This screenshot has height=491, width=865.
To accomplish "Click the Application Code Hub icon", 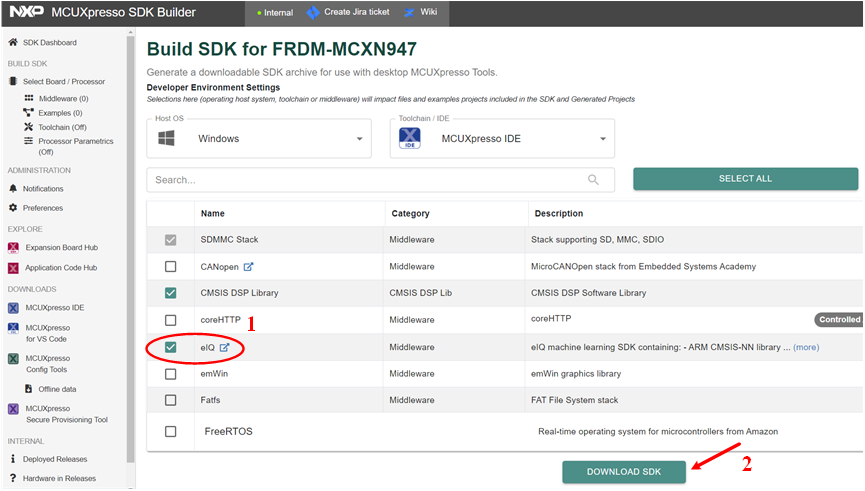I will click(x=13, y=268).
